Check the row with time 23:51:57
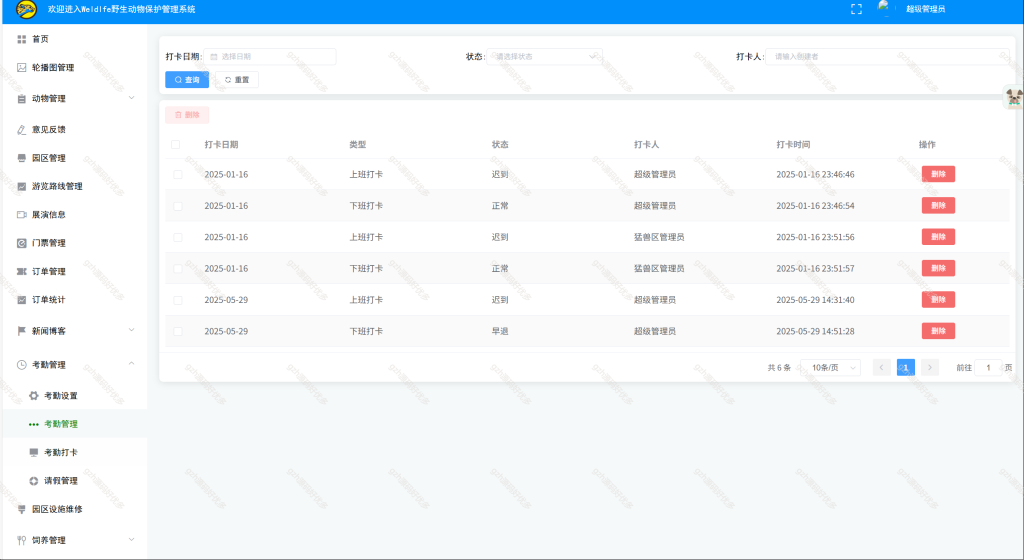Viewport: 1024px width, 560px height. pos(178,268)
